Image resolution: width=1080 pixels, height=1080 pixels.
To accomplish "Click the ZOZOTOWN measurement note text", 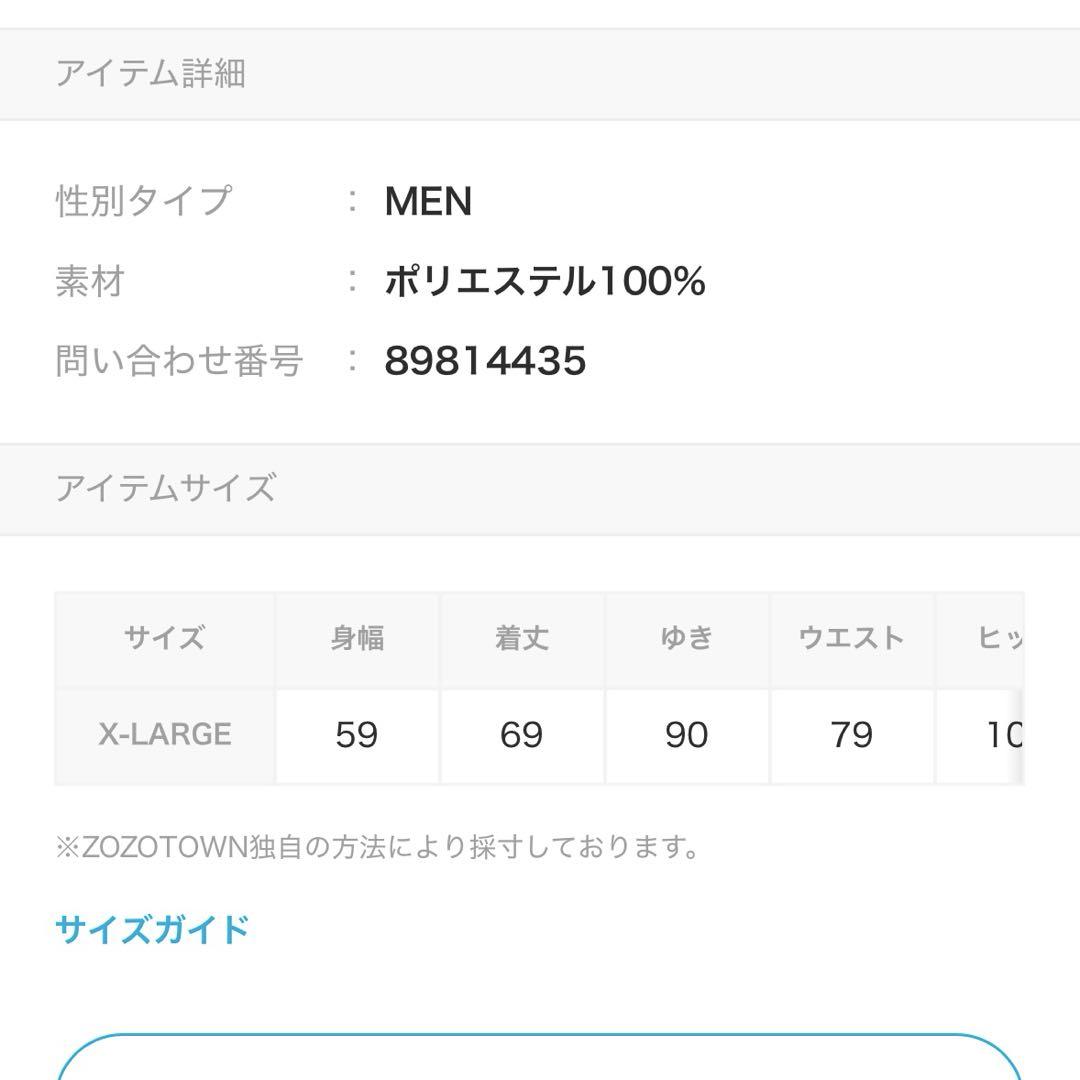I will pyautogui.click(x=377, y=847).
